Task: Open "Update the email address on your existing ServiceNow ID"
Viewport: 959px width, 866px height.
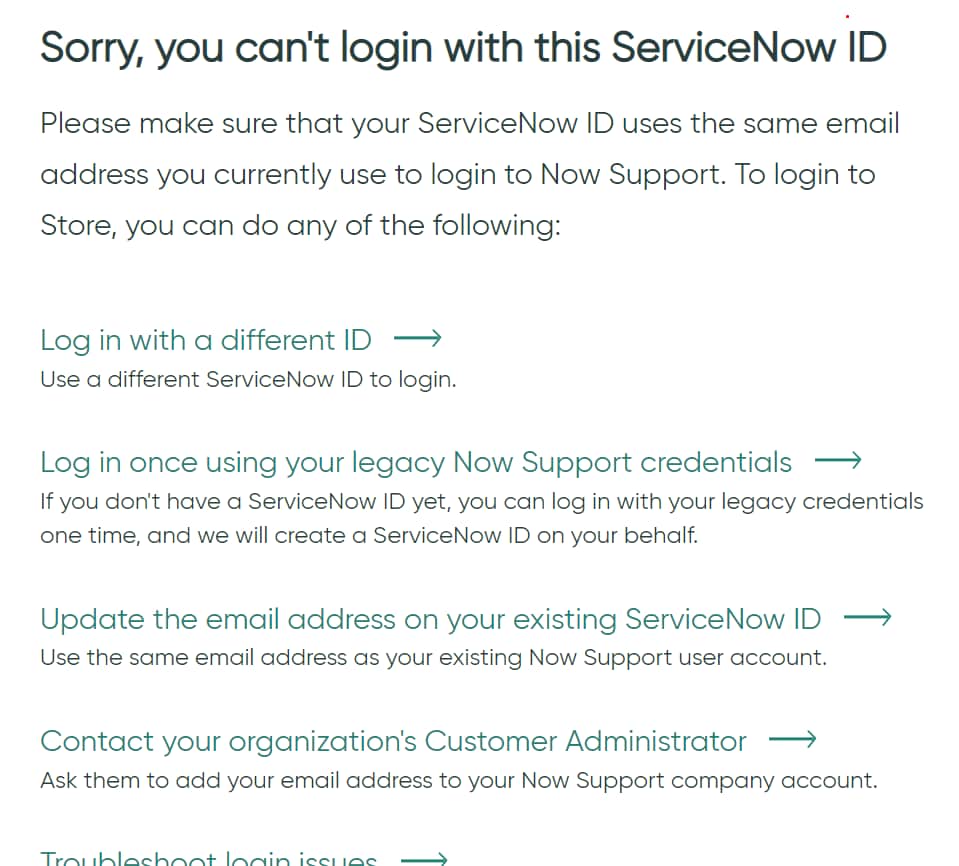Action: [429, 619]
